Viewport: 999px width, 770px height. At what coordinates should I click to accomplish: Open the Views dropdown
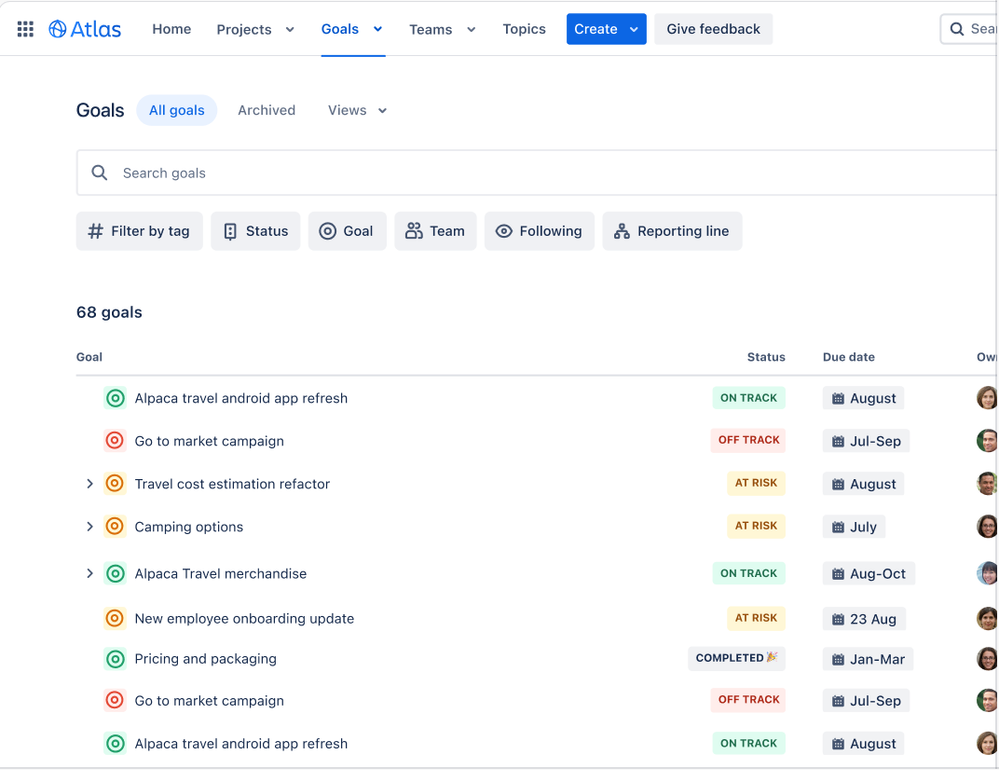[x=357, y=110]
